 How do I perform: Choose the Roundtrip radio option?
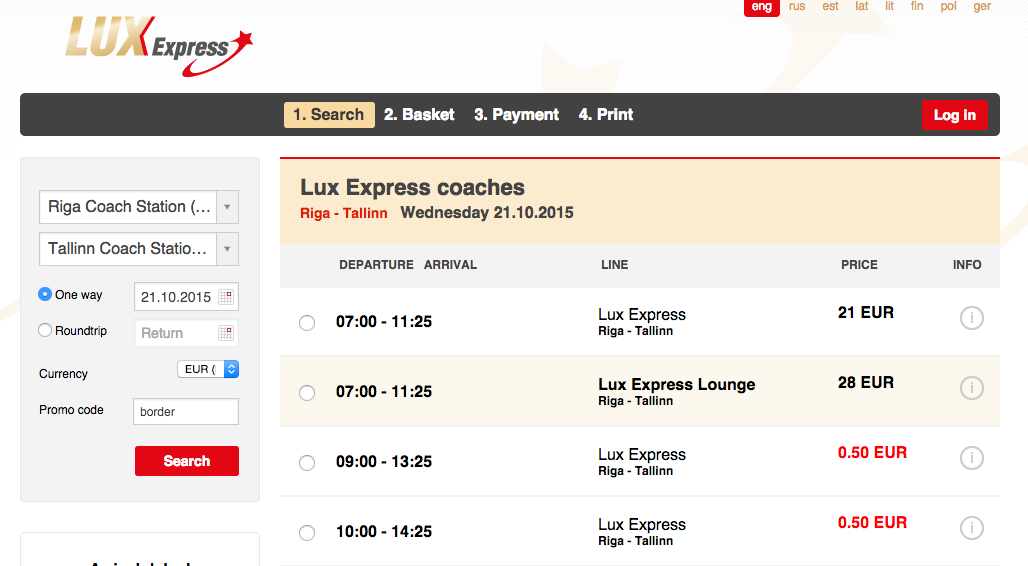45,330
